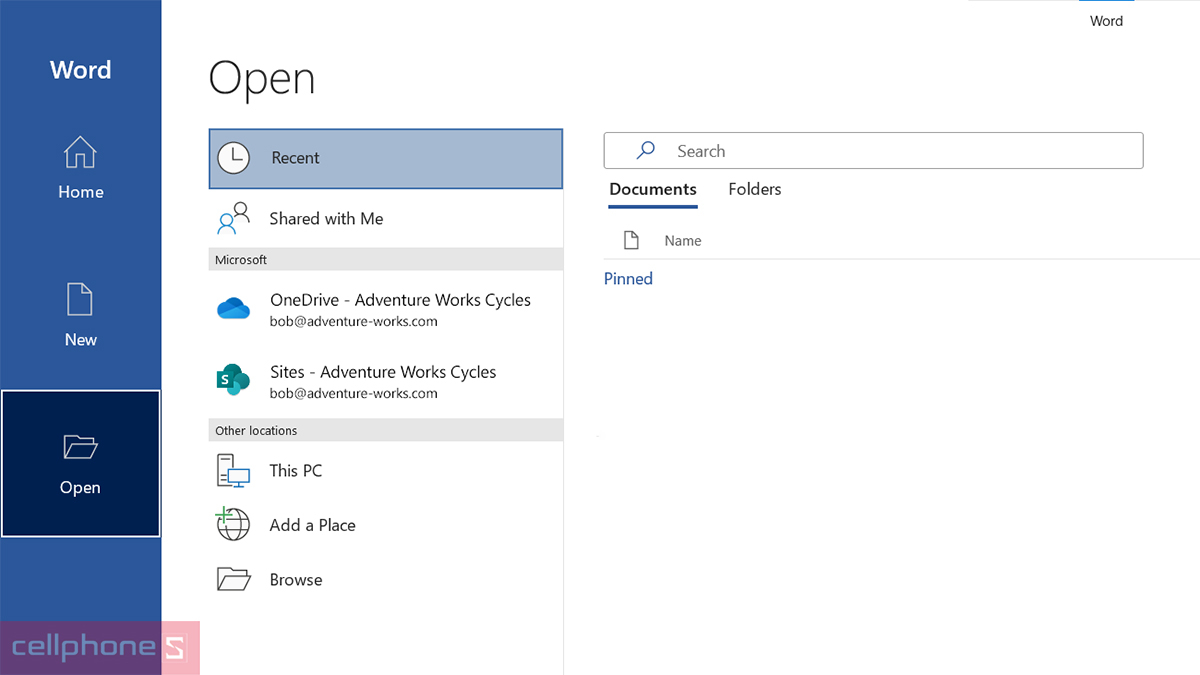Click the New blank page icon
This screenshot has width=1200, height=675.
[80, 300]
